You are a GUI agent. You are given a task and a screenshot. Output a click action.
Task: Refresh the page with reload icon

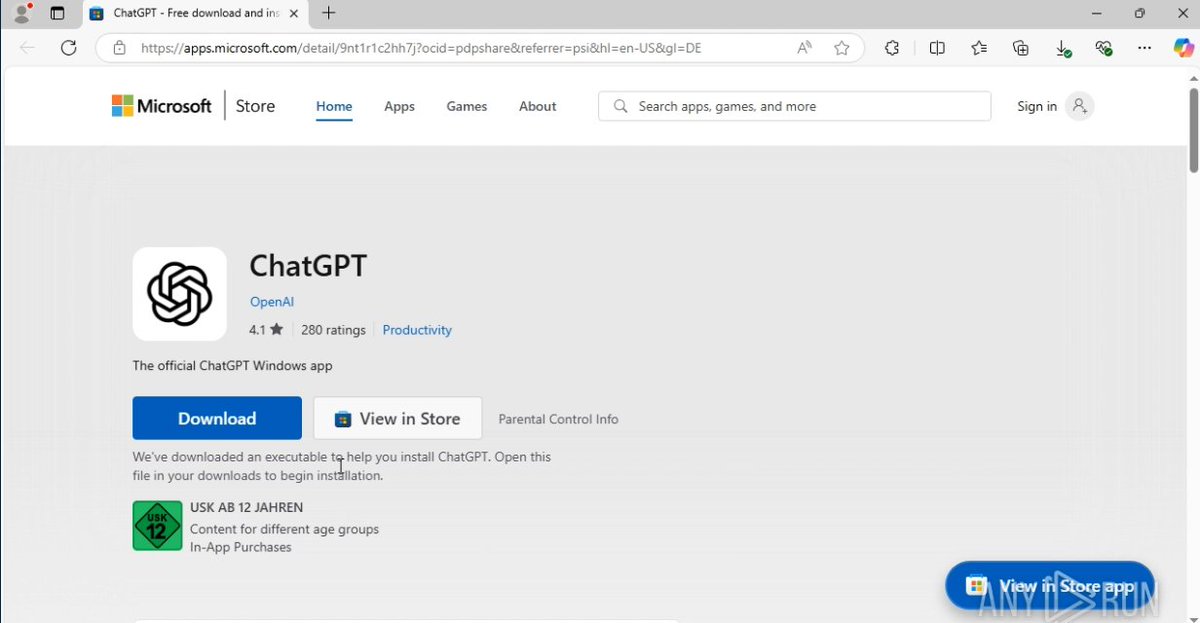point(69,48)
